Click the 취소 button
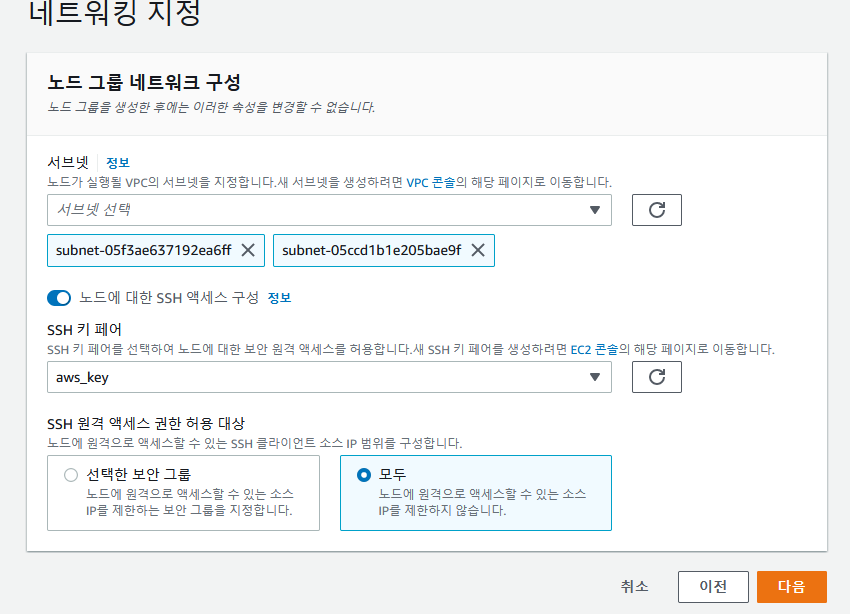This screenshot has height=614, width=850. click(x=634, y=586)
